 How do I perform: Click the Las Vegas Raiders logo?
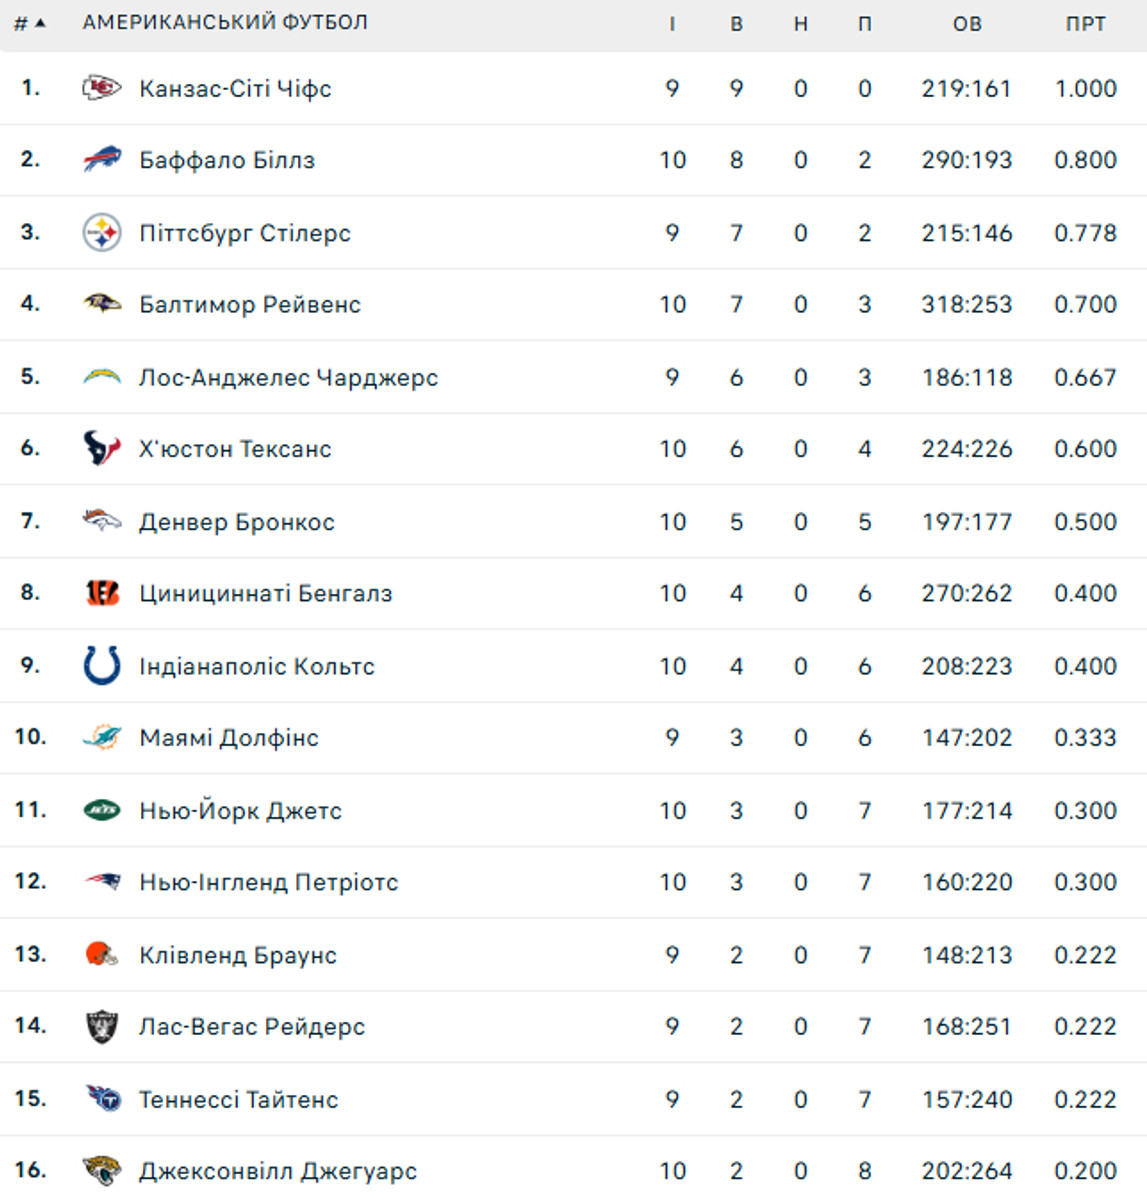tap(101, 1027)
